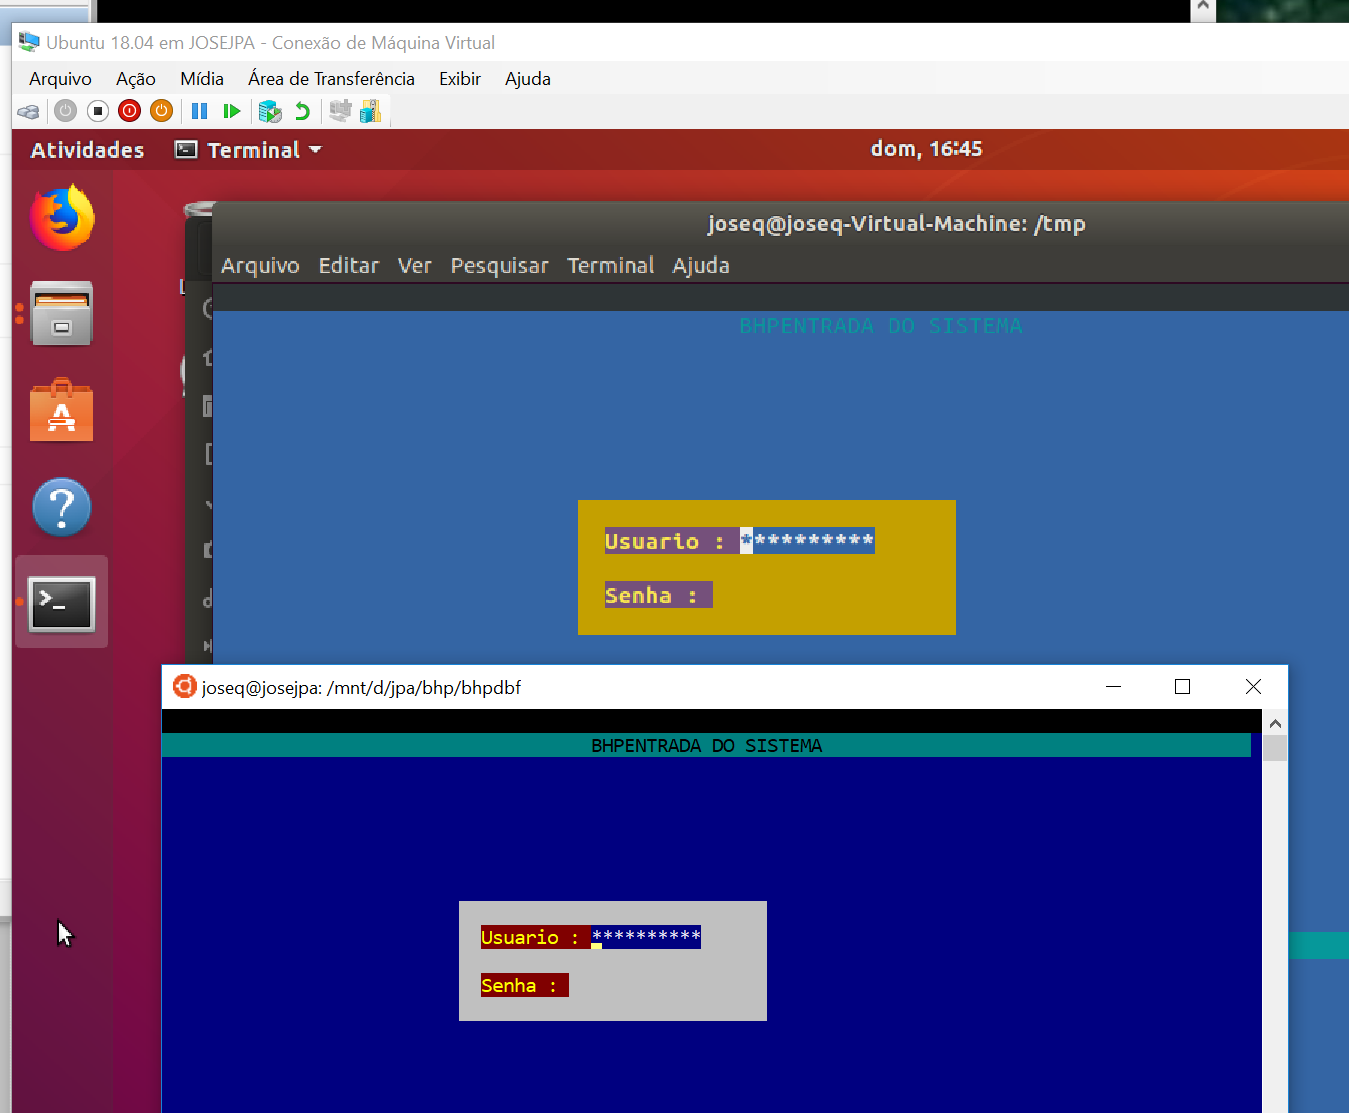Open the Exibir menu

click(460, 79)
